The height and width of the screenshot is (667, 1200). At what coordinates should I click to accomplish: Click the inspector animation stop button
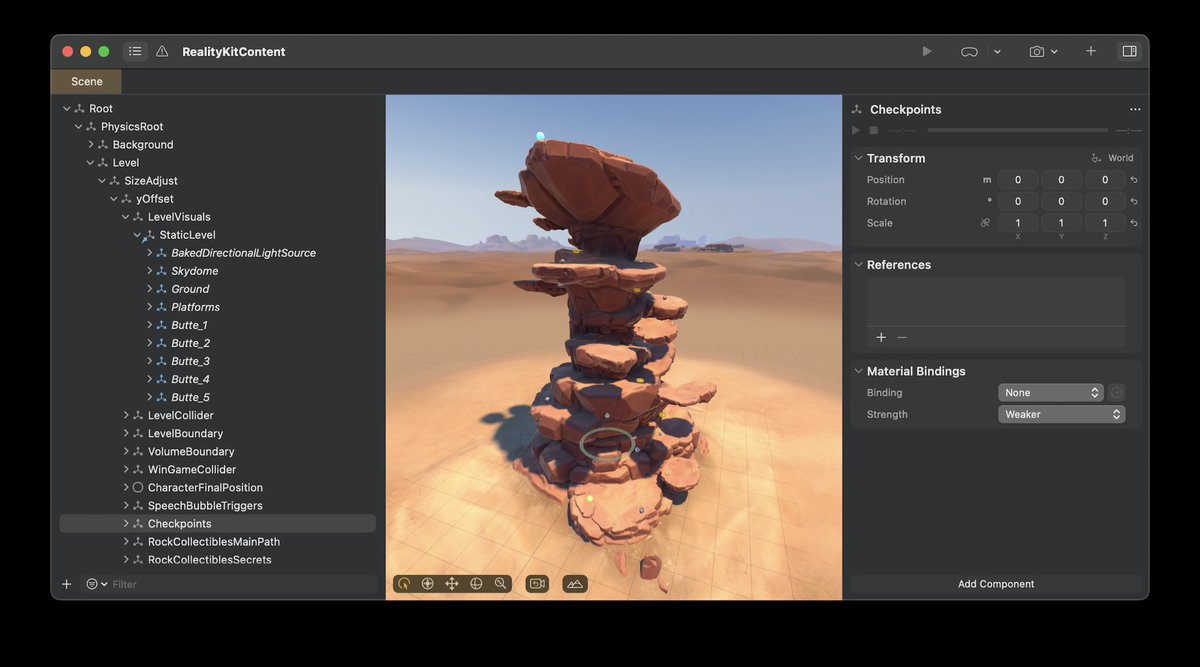(873, 130)
